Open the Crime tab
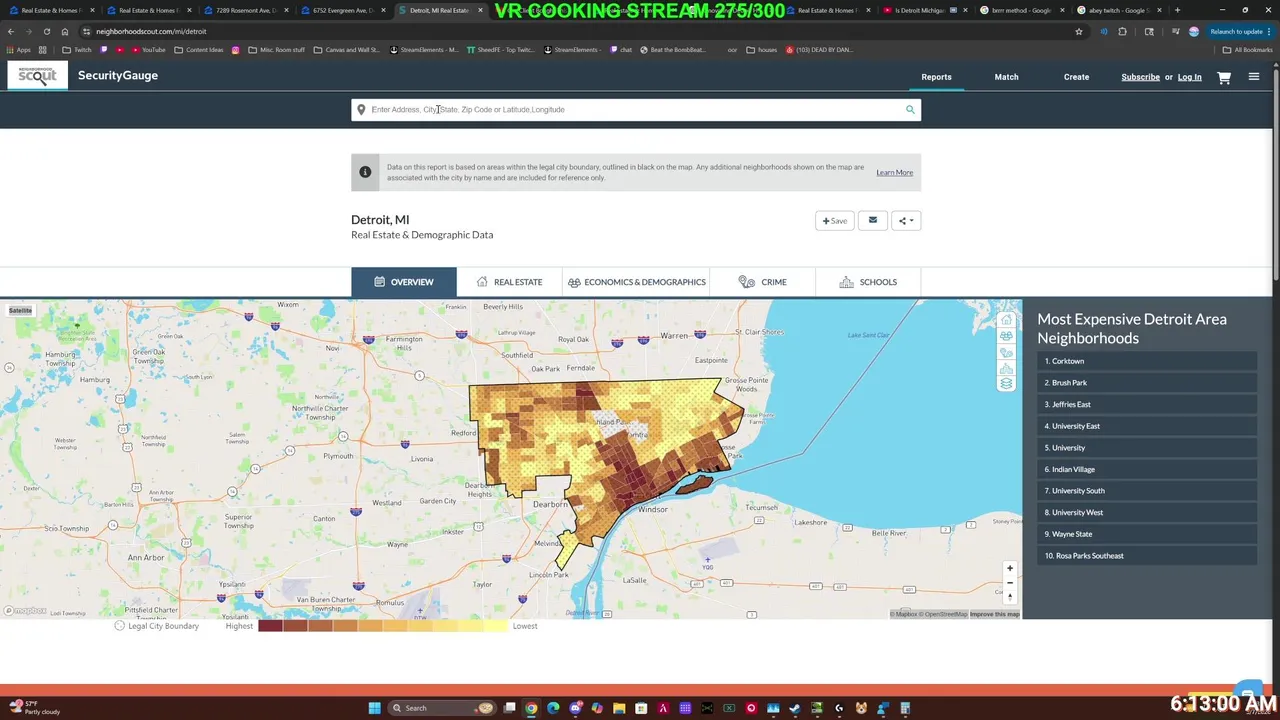This screenshot has height=720, width=1280. click(x=762, y=282)
